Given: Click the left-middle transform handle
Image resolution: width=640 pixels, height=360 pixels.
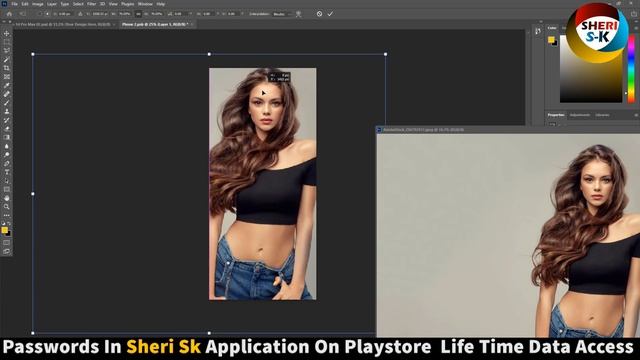Looking at the screenshot, I should point(33,193).
